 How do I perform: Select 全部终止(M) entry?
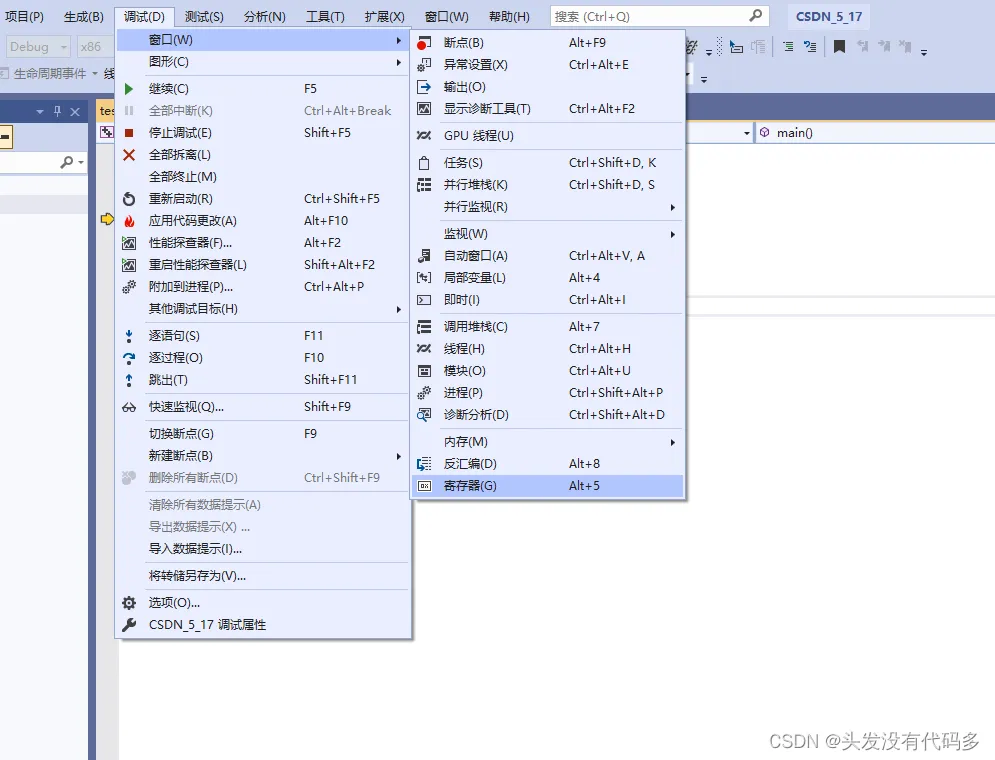[263, 177]
